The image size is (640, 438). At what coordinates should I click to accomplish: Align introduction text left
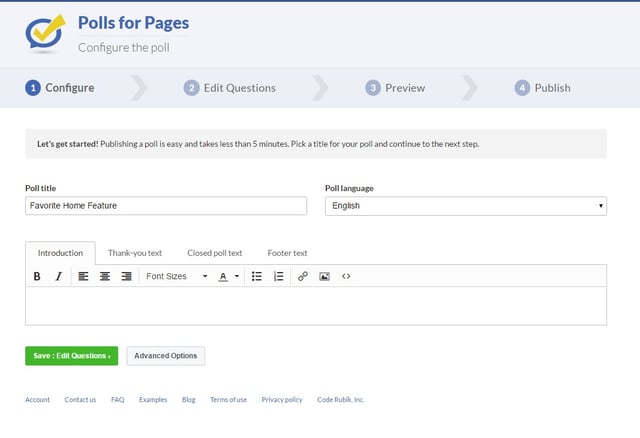coord(83,276)
